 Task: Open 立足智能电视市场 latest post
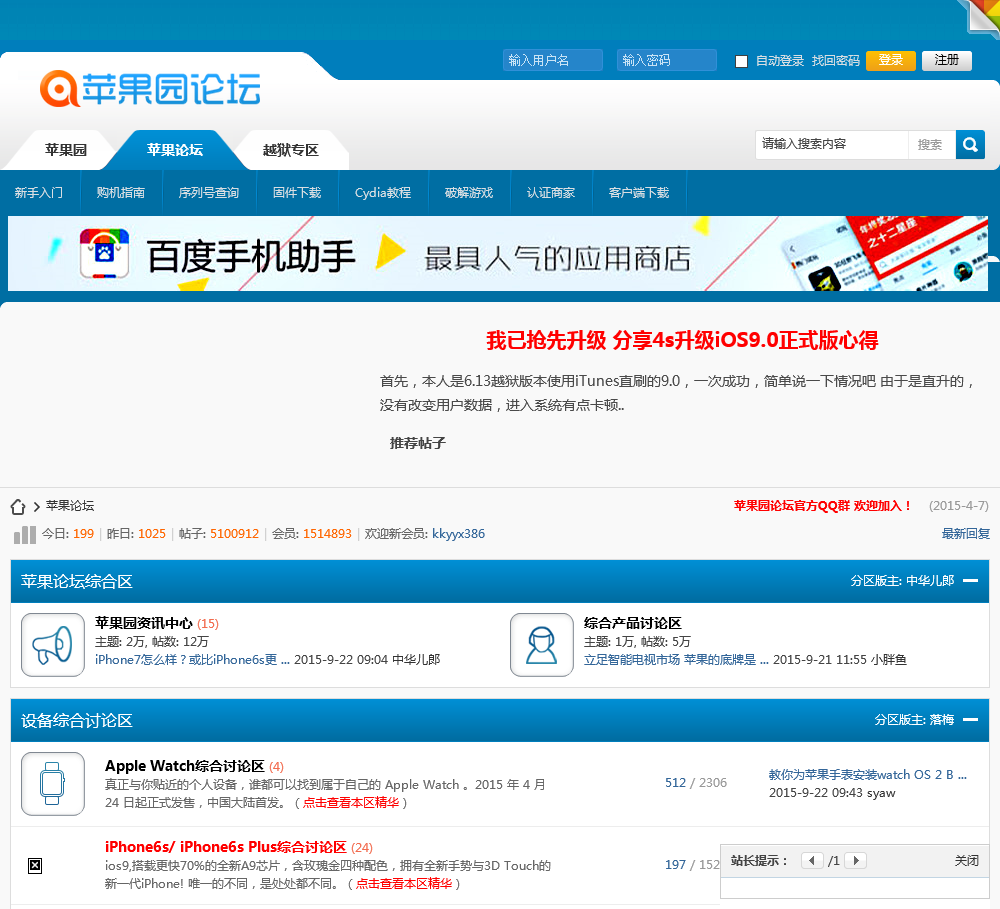coord(676,660)
